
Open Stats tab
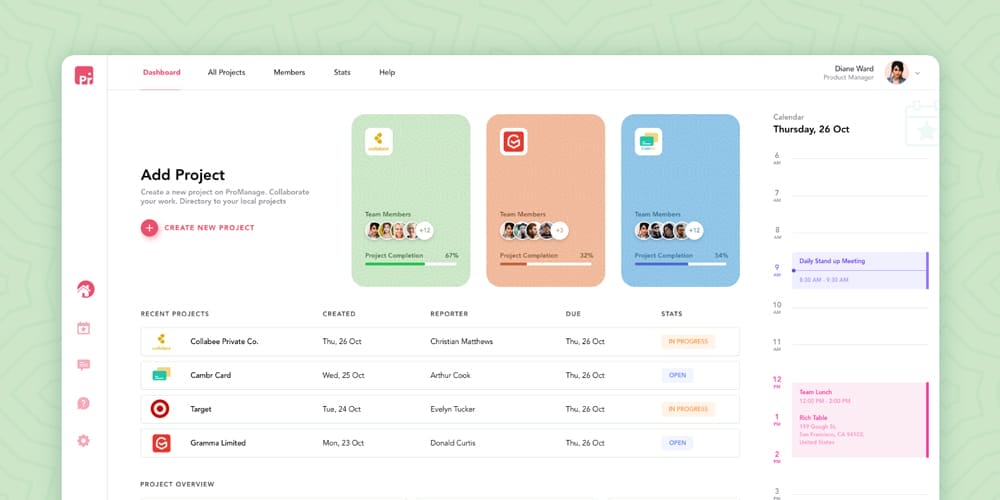(342, 73)
